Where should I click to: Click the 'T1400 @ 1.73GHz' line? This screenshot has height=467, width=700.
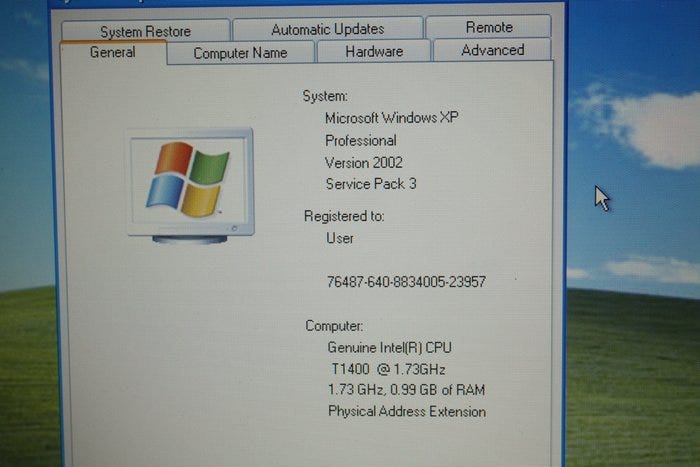[388, 369]
